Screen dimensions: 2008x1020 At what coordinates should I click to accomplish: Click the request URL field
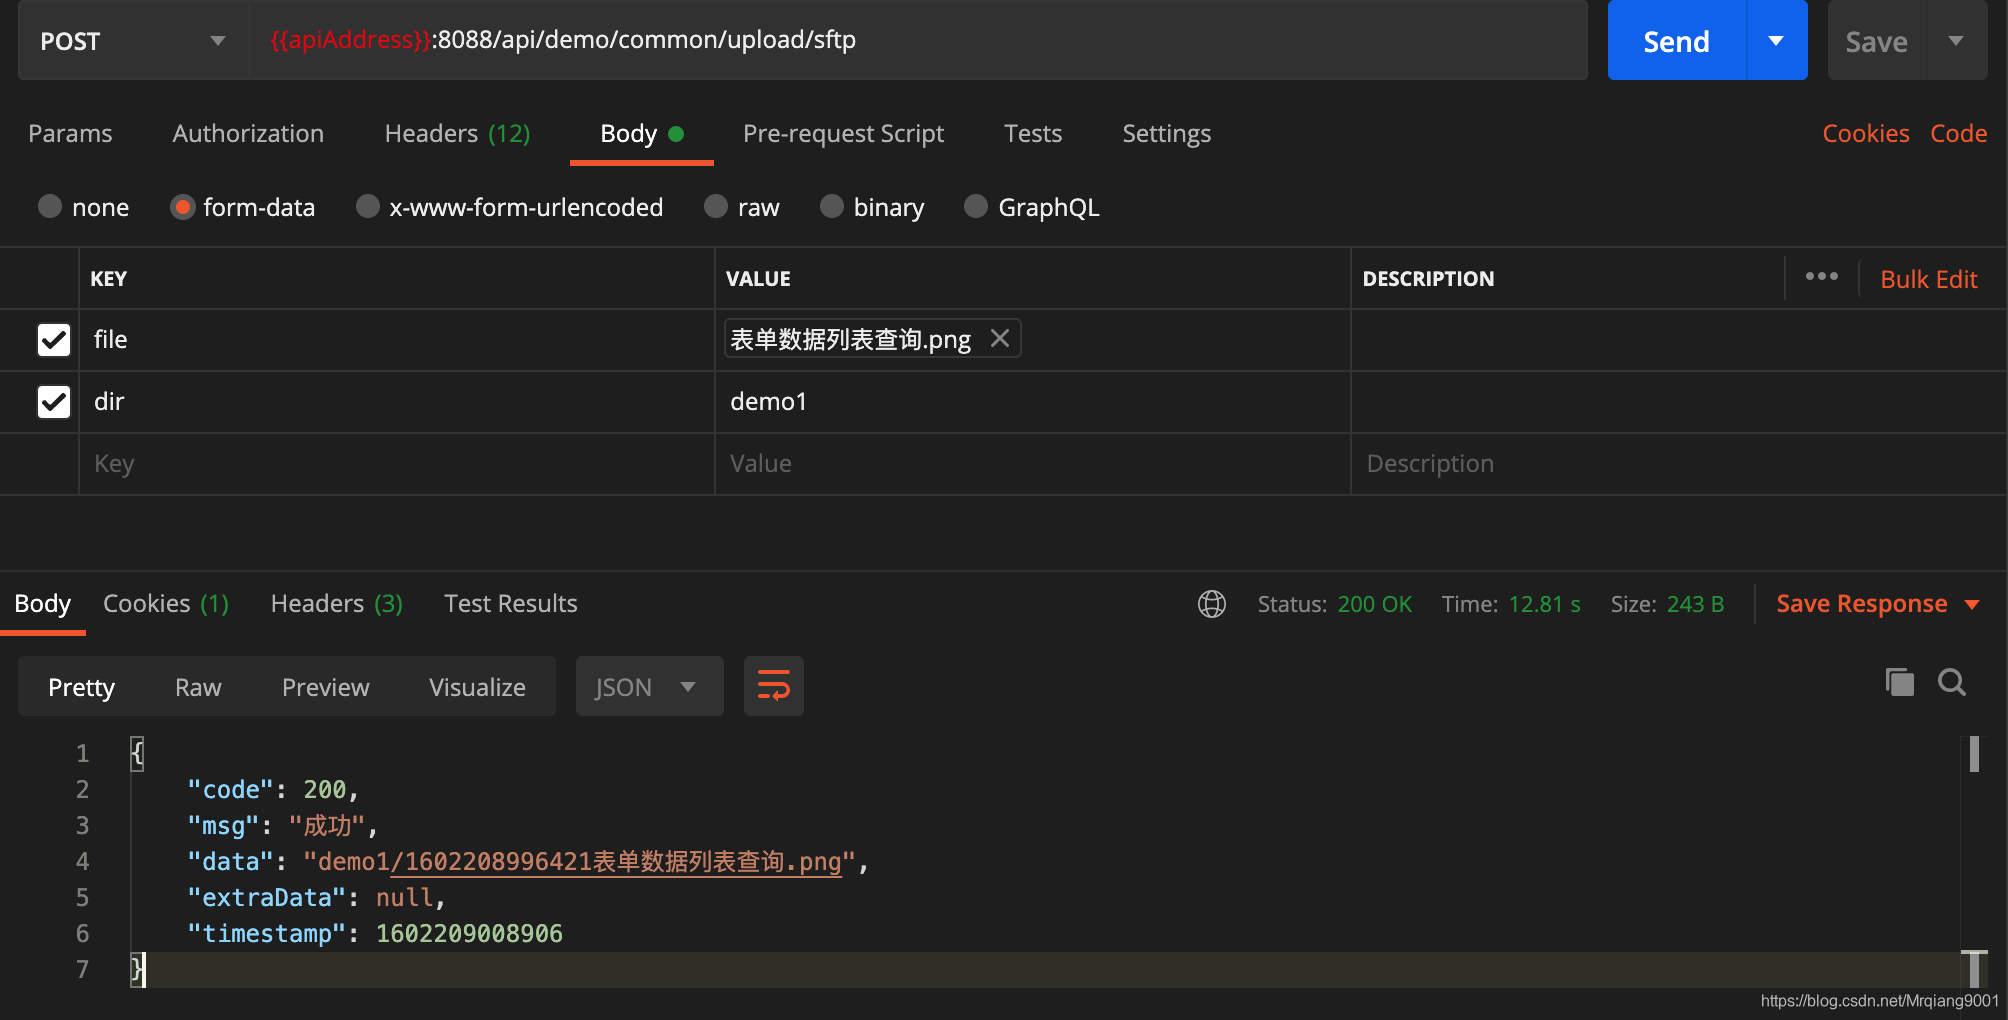pyautogui.click(x=918, y=40)
